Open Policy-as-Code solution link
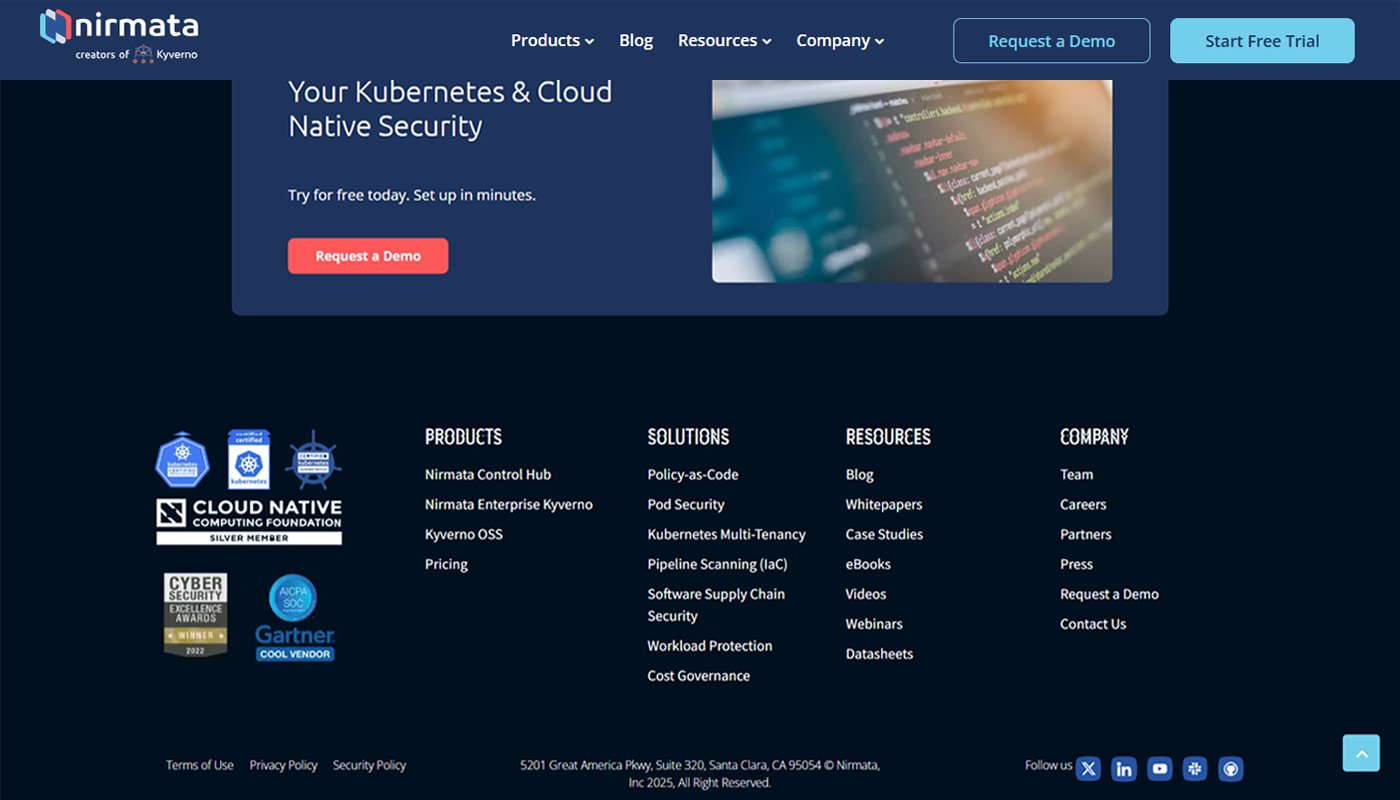 [693, 475]
